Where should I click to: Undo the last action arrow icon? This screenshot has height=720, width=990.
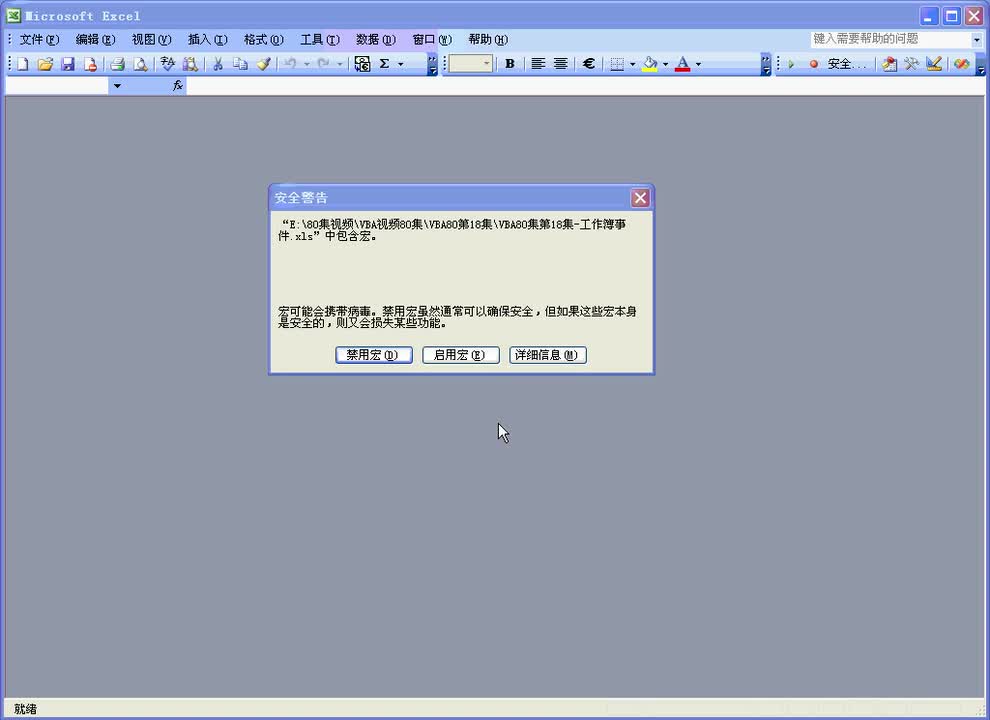pyautogui.click(x=290, y=64)
